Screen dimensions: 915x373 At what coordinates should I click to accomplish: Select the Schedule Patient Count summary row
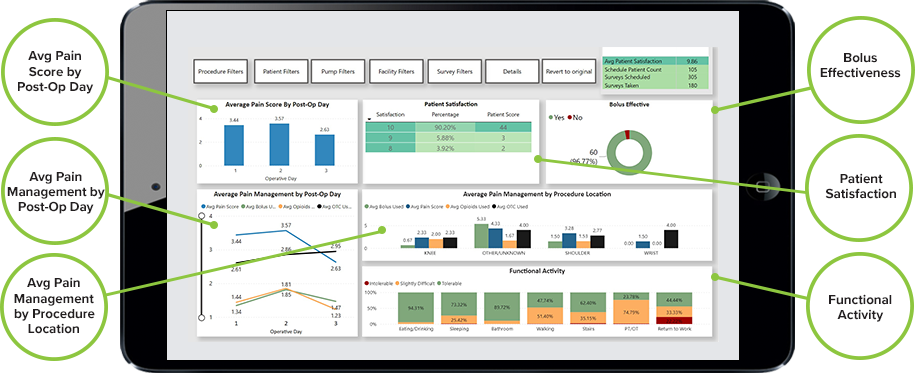click(x=655, y=69)
